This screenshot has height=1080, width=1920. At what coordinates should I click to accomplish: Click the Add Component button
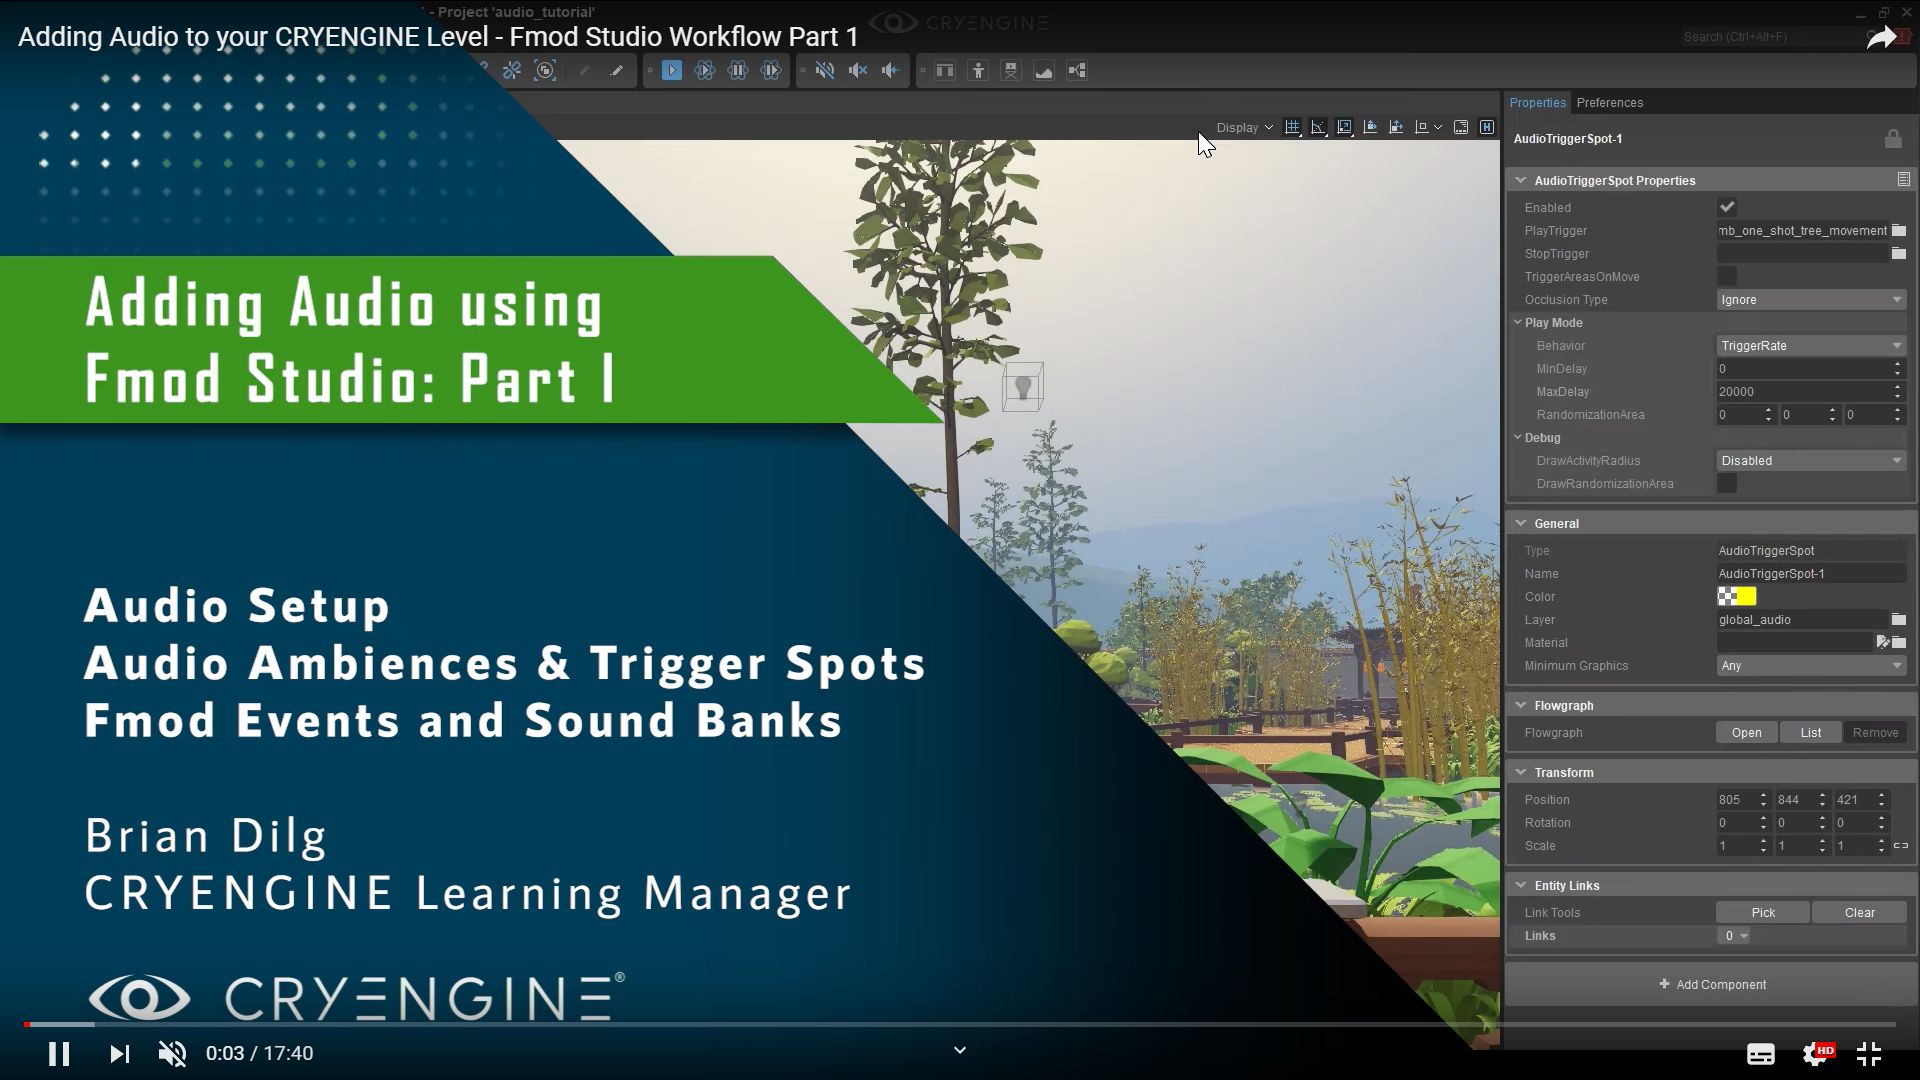click(x=1711, y=984)
